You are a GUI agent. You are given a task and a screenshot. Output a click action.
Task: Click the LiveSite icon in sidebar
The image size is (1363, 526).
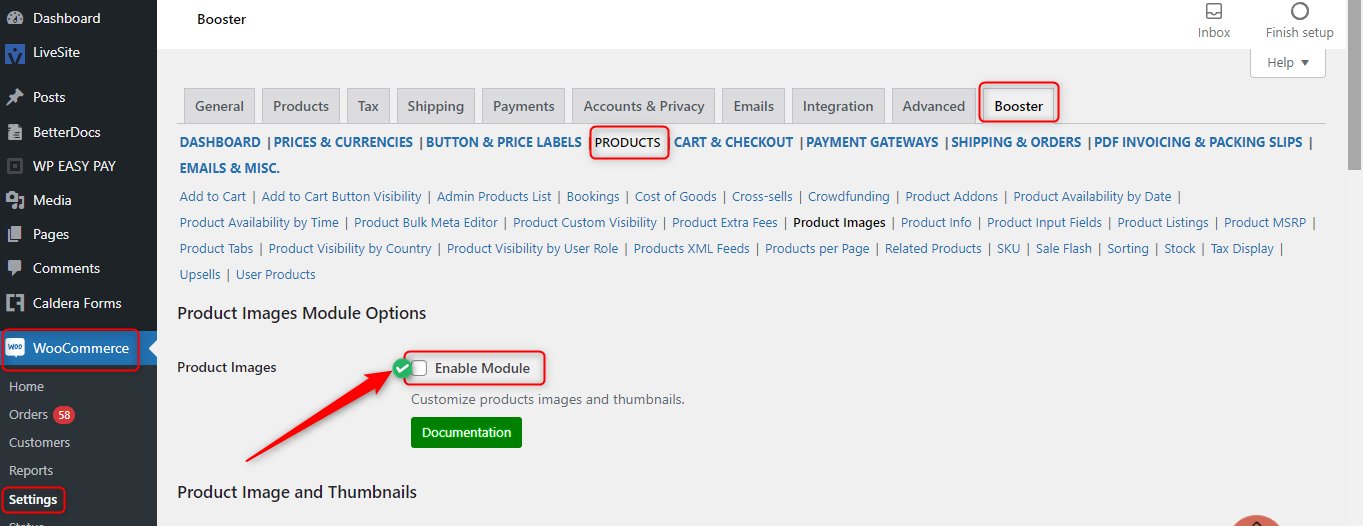(x=15, y=52)
